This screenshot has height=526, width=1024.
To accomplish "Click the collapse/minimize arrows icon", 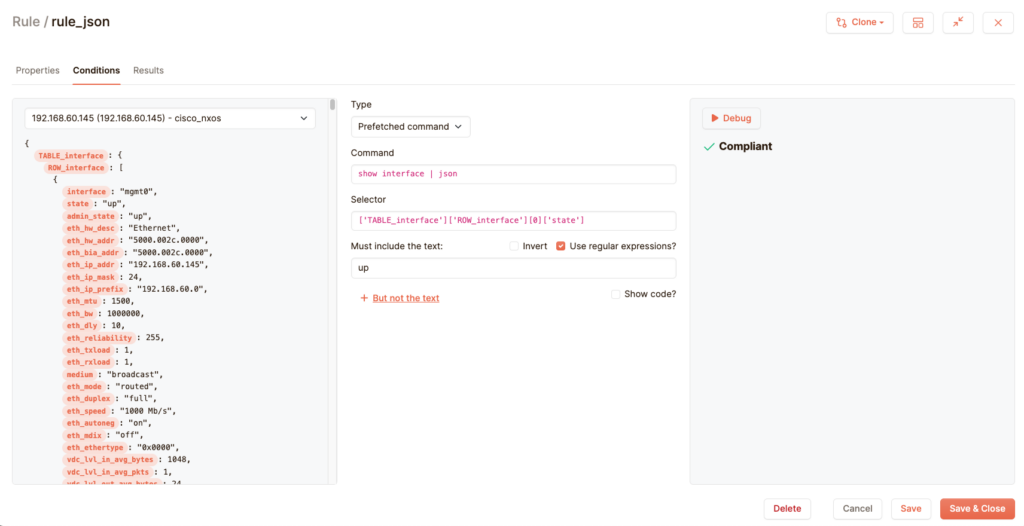I will [958, 22].
